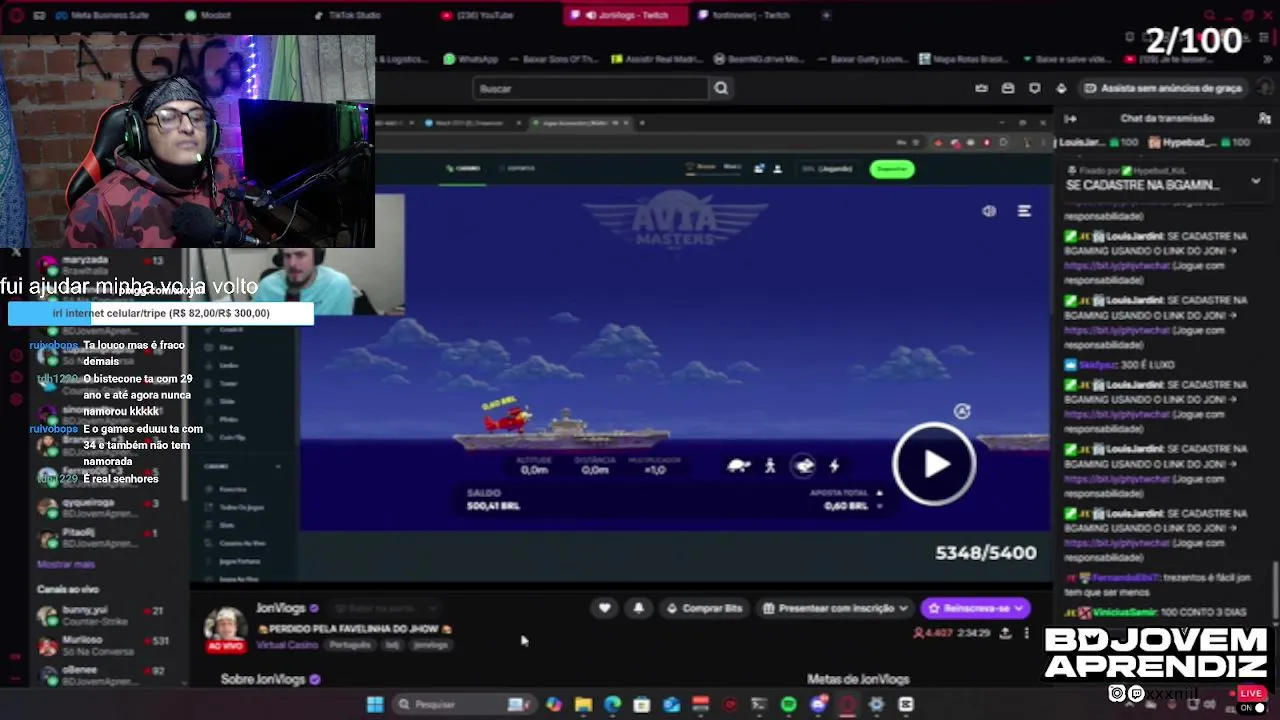Open Twitch whispers chat bubble icon
1280x720 pixels.
[1035, 88]
